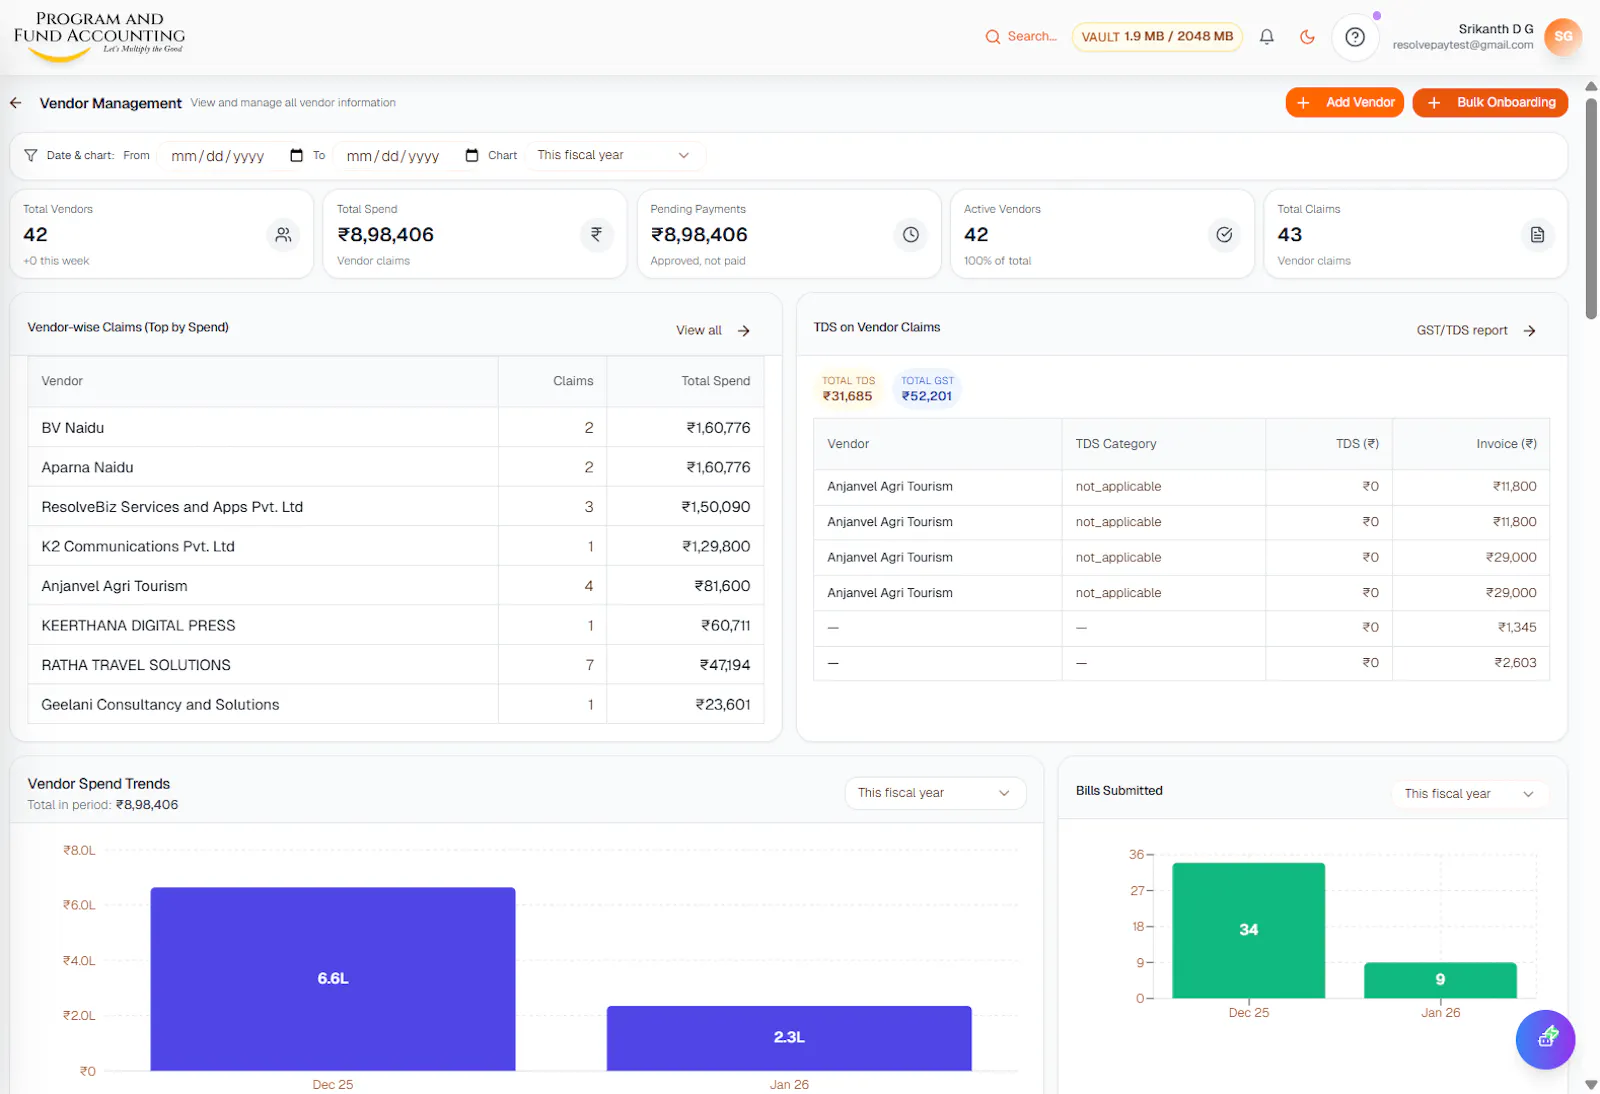
Task: Click the filter funnel icon
Action: tap(31, 155)
